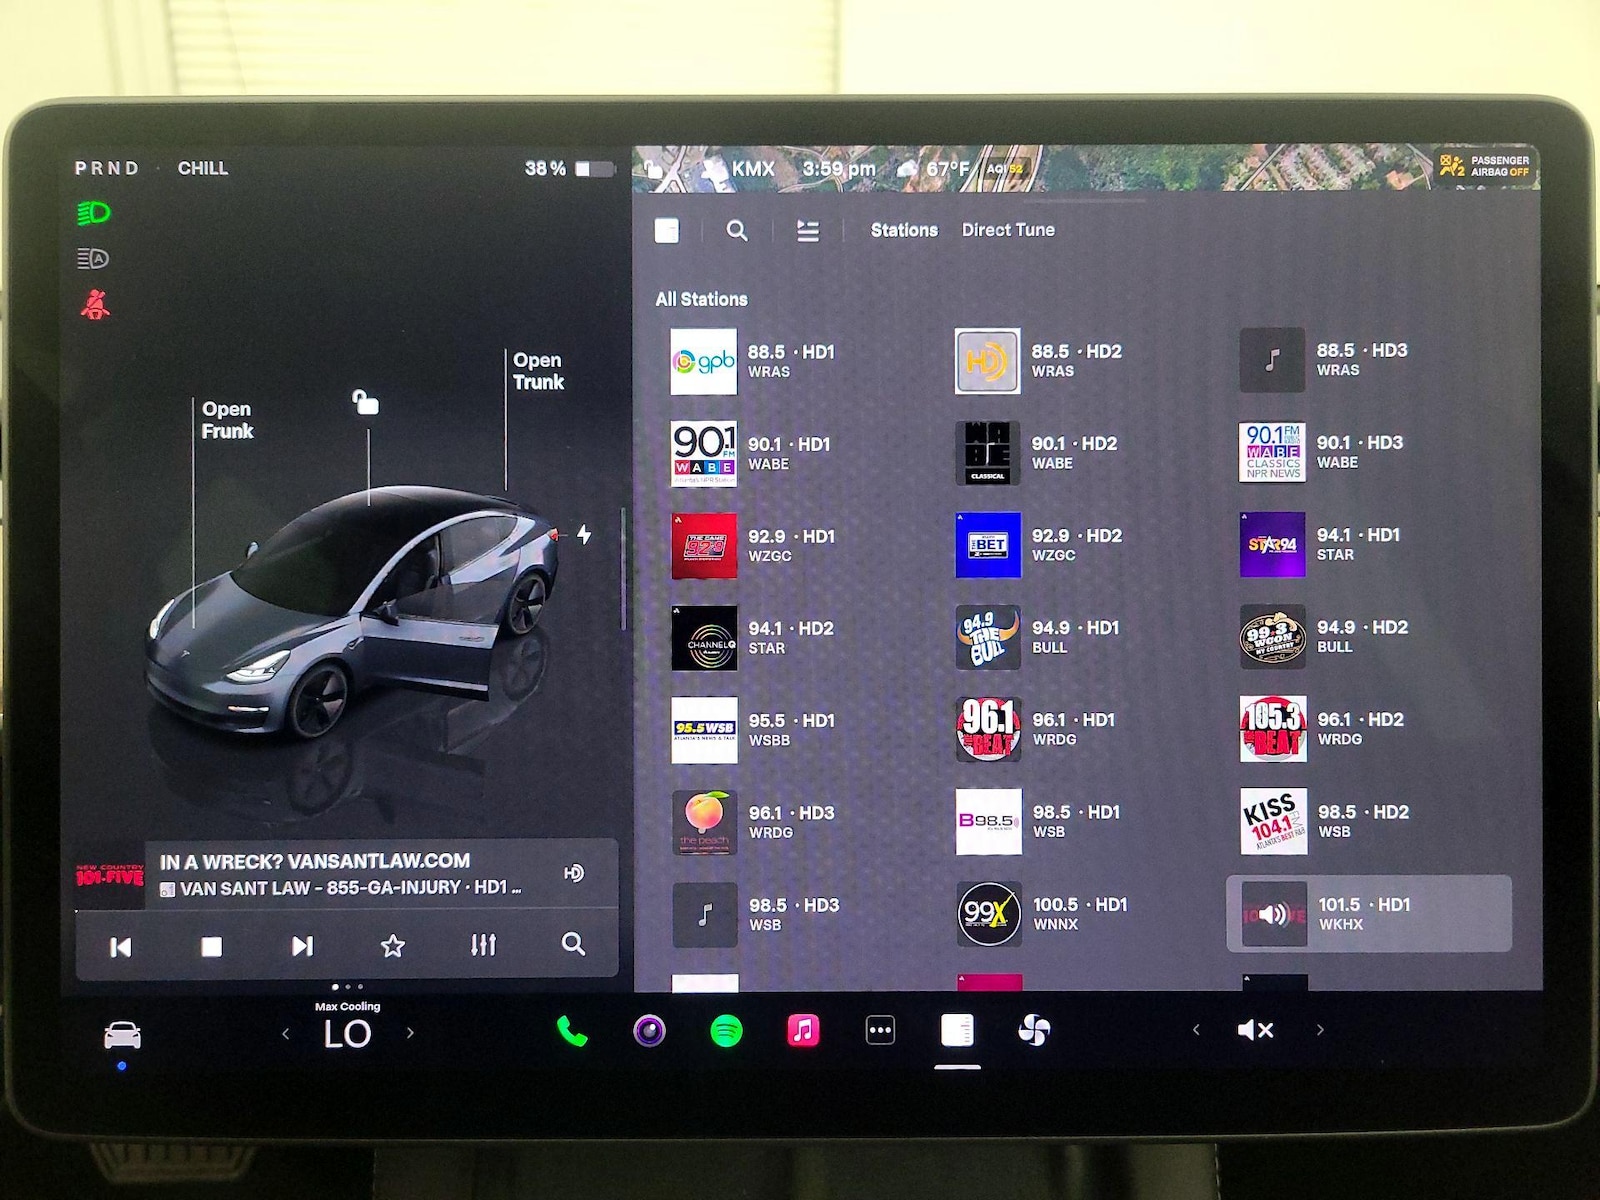Toggle the headlights indicator
The image size is (1600, 1200).
click(x=93, y=213)
